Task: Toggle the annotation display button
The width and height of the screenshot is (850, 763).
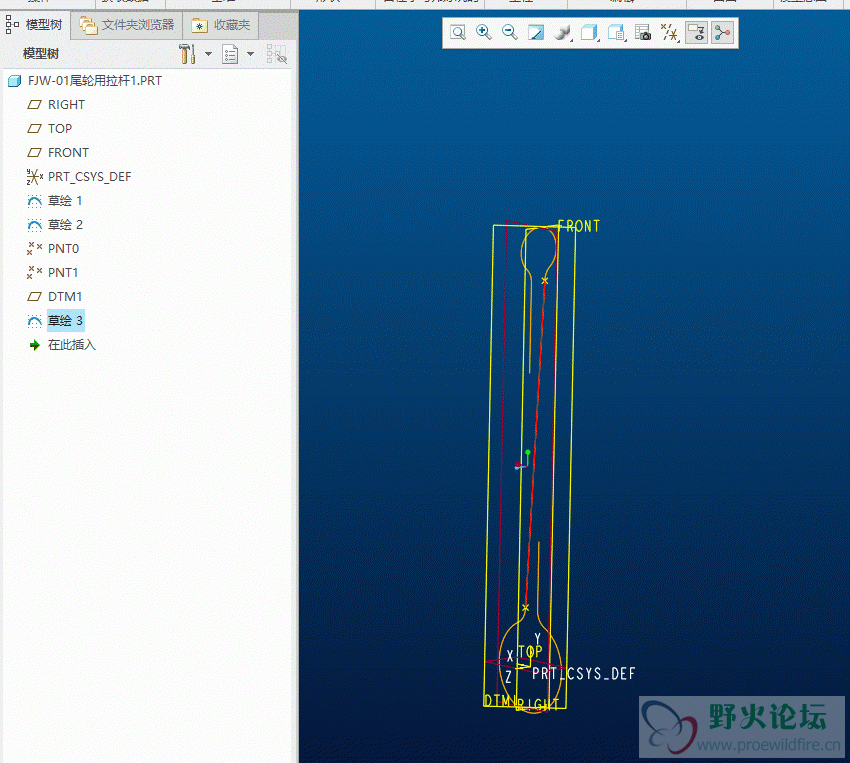Action: (x=697, y=33)
